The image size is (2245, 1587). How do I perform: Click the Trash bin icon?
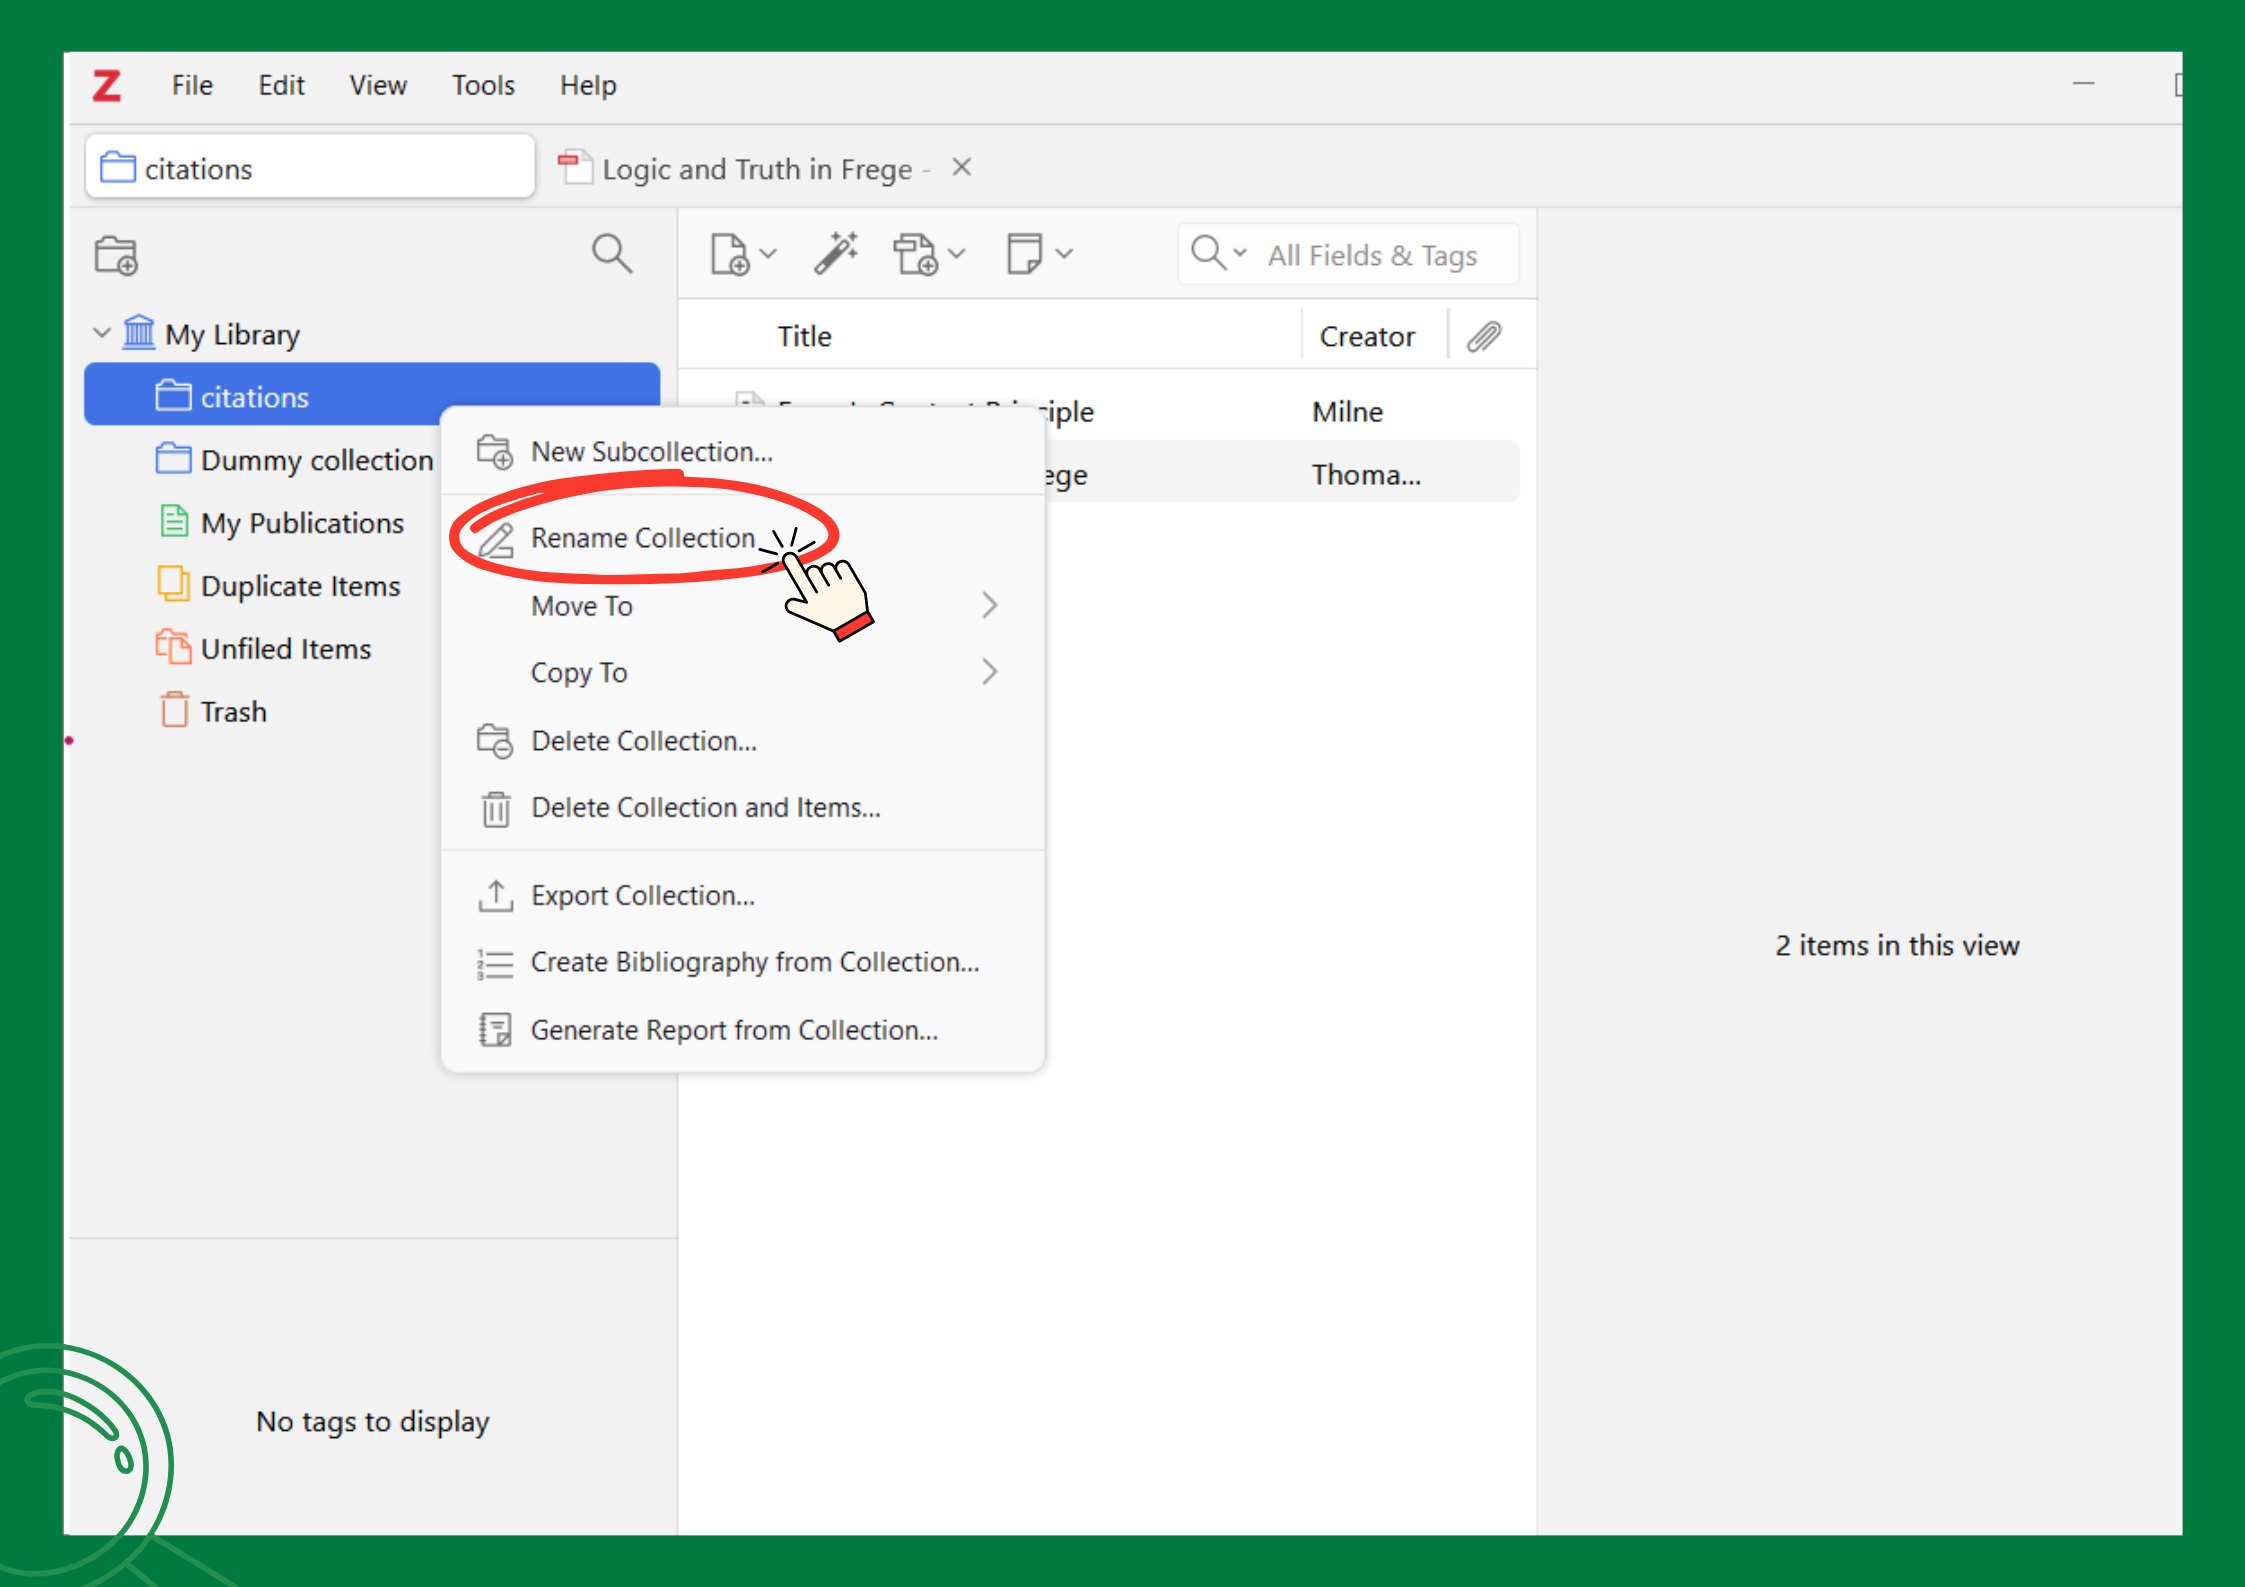coord(174,709)
